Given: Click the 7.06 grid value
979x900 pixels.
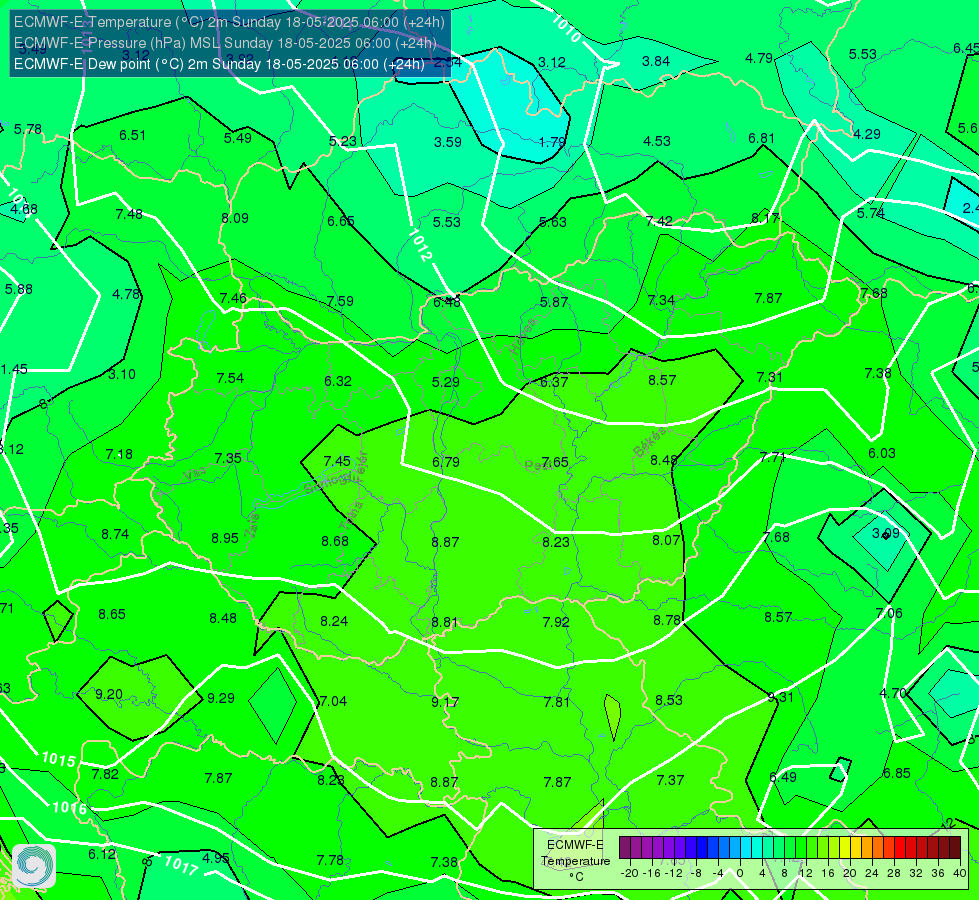Looking at the screenshot, I should (x=889, y=613).
